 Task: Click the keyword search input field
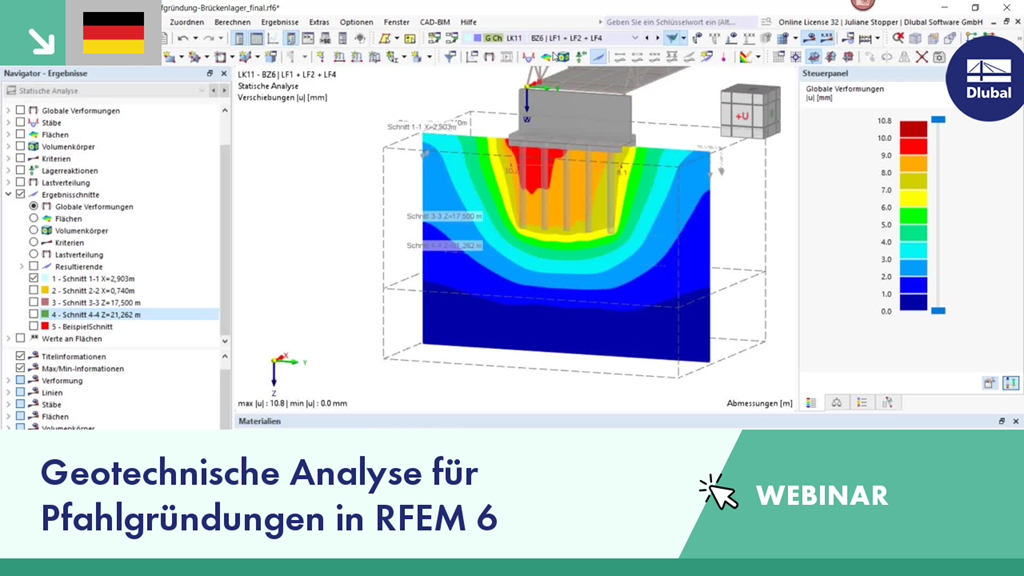pyautogui.click(x=681, y=22)
